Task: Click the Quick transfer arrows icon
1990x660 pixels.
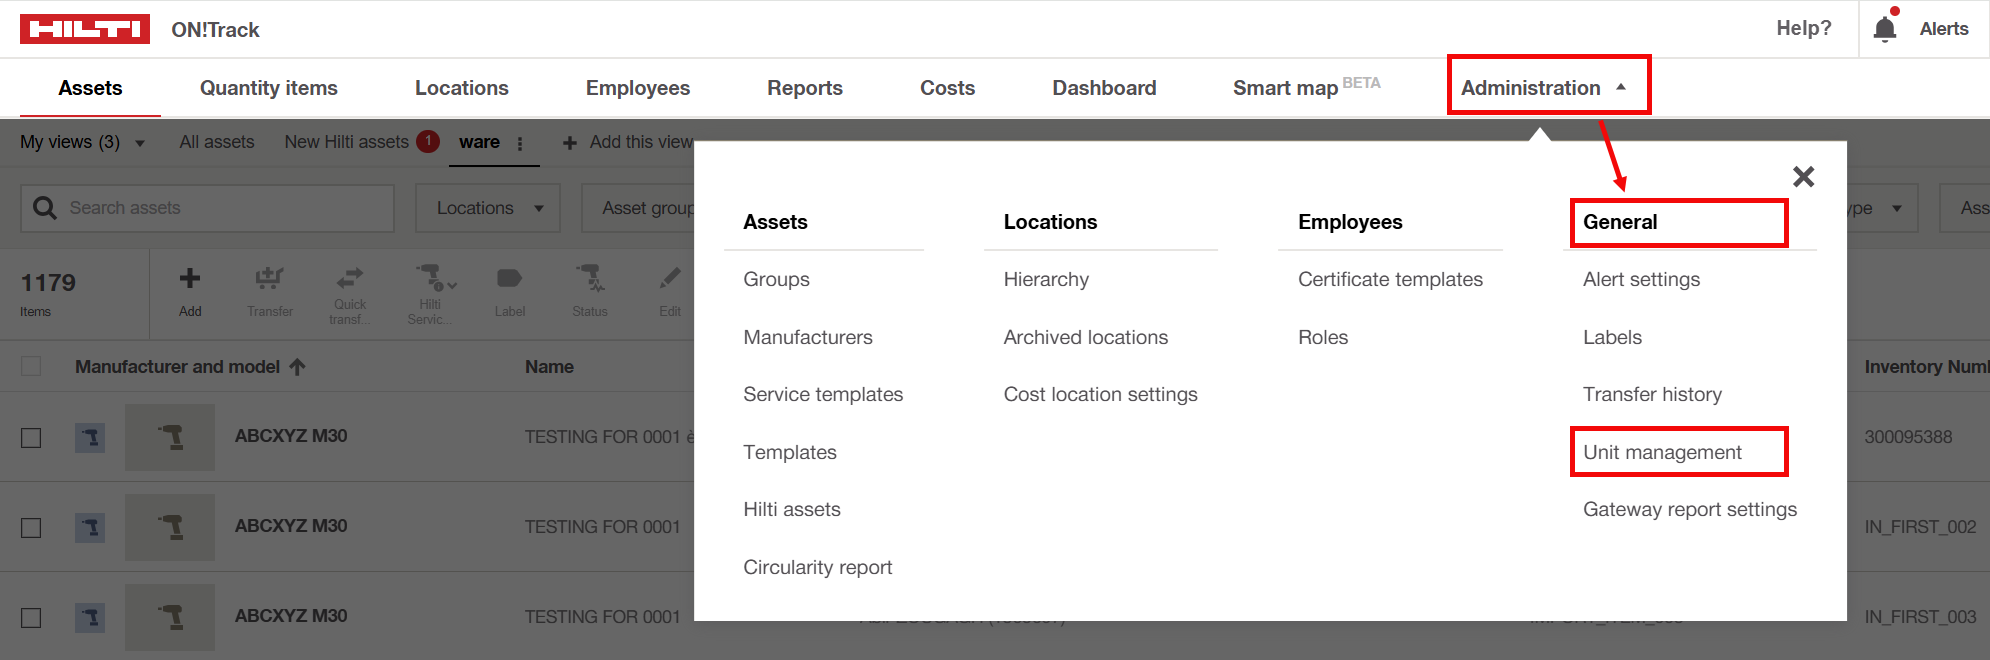Action: click(x=350, y=278)
